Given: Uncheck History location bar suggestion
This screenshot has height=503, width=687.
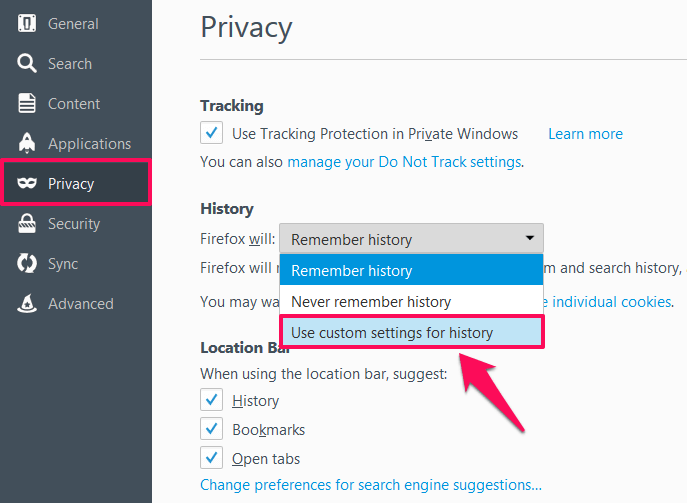Looking at the screenshot, I should point(211,400).
